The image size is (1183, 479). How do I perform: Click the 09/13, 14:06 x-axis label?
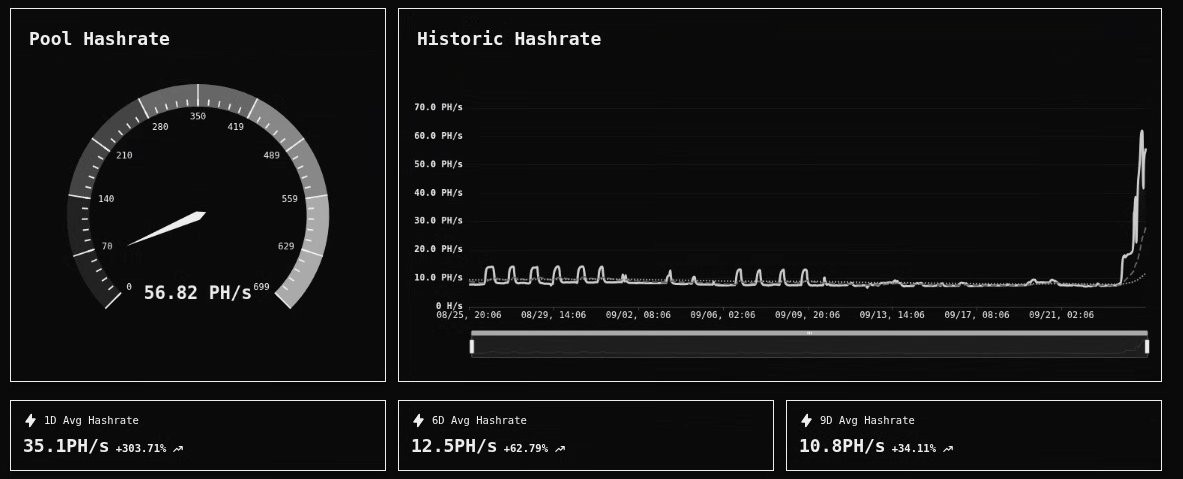pyautogui.click(x=892, y=315)
